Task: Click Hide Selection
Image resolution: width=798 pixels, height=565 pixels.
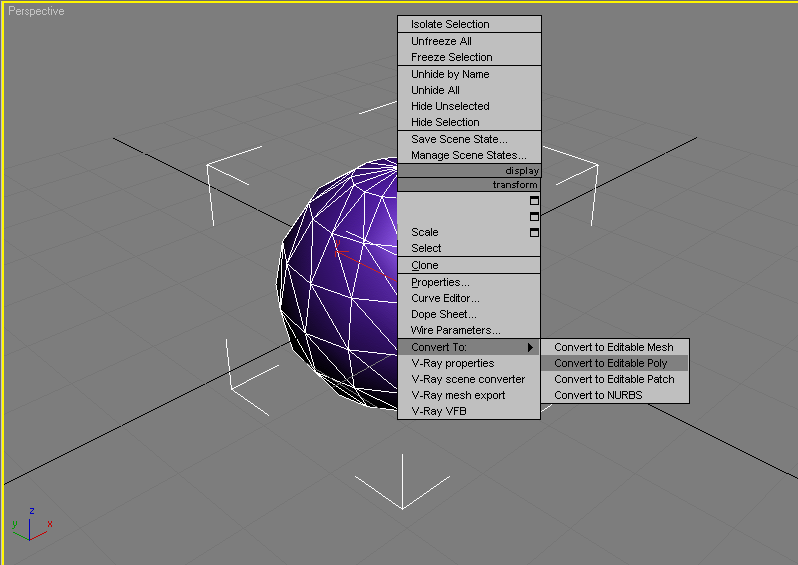Action: (x=469, y=122)
